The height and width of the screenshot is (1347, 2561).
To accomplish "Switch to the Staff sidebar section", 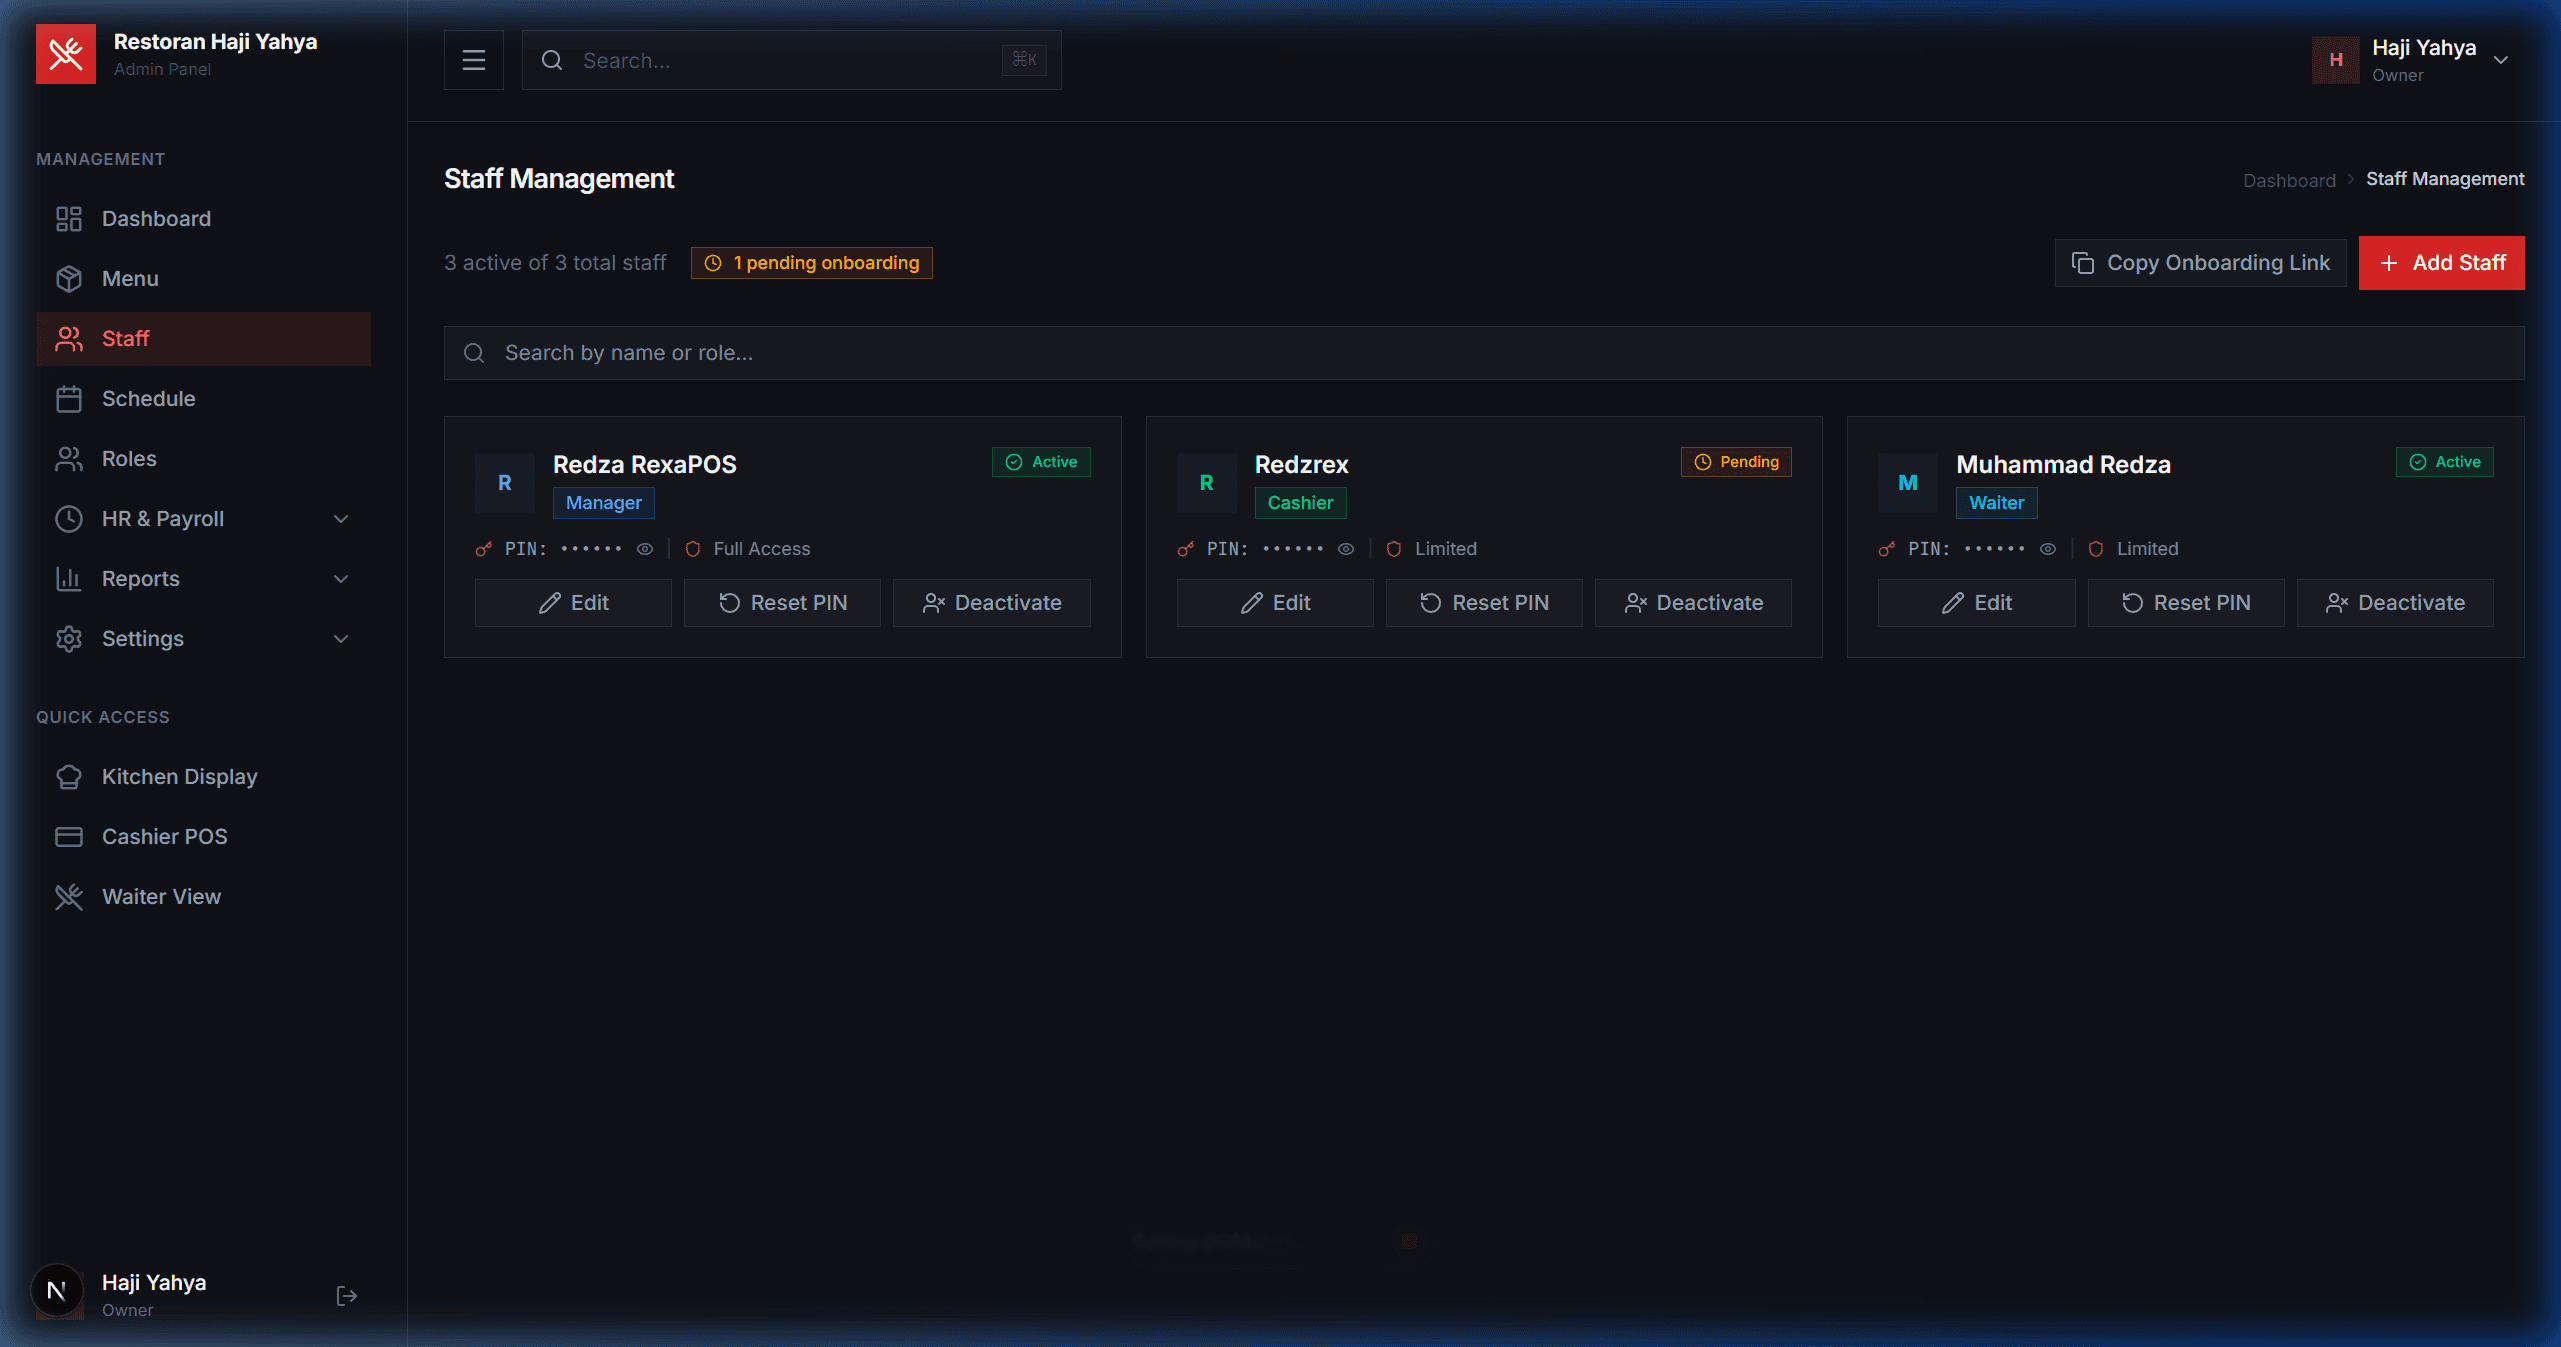I will point(125,338).
